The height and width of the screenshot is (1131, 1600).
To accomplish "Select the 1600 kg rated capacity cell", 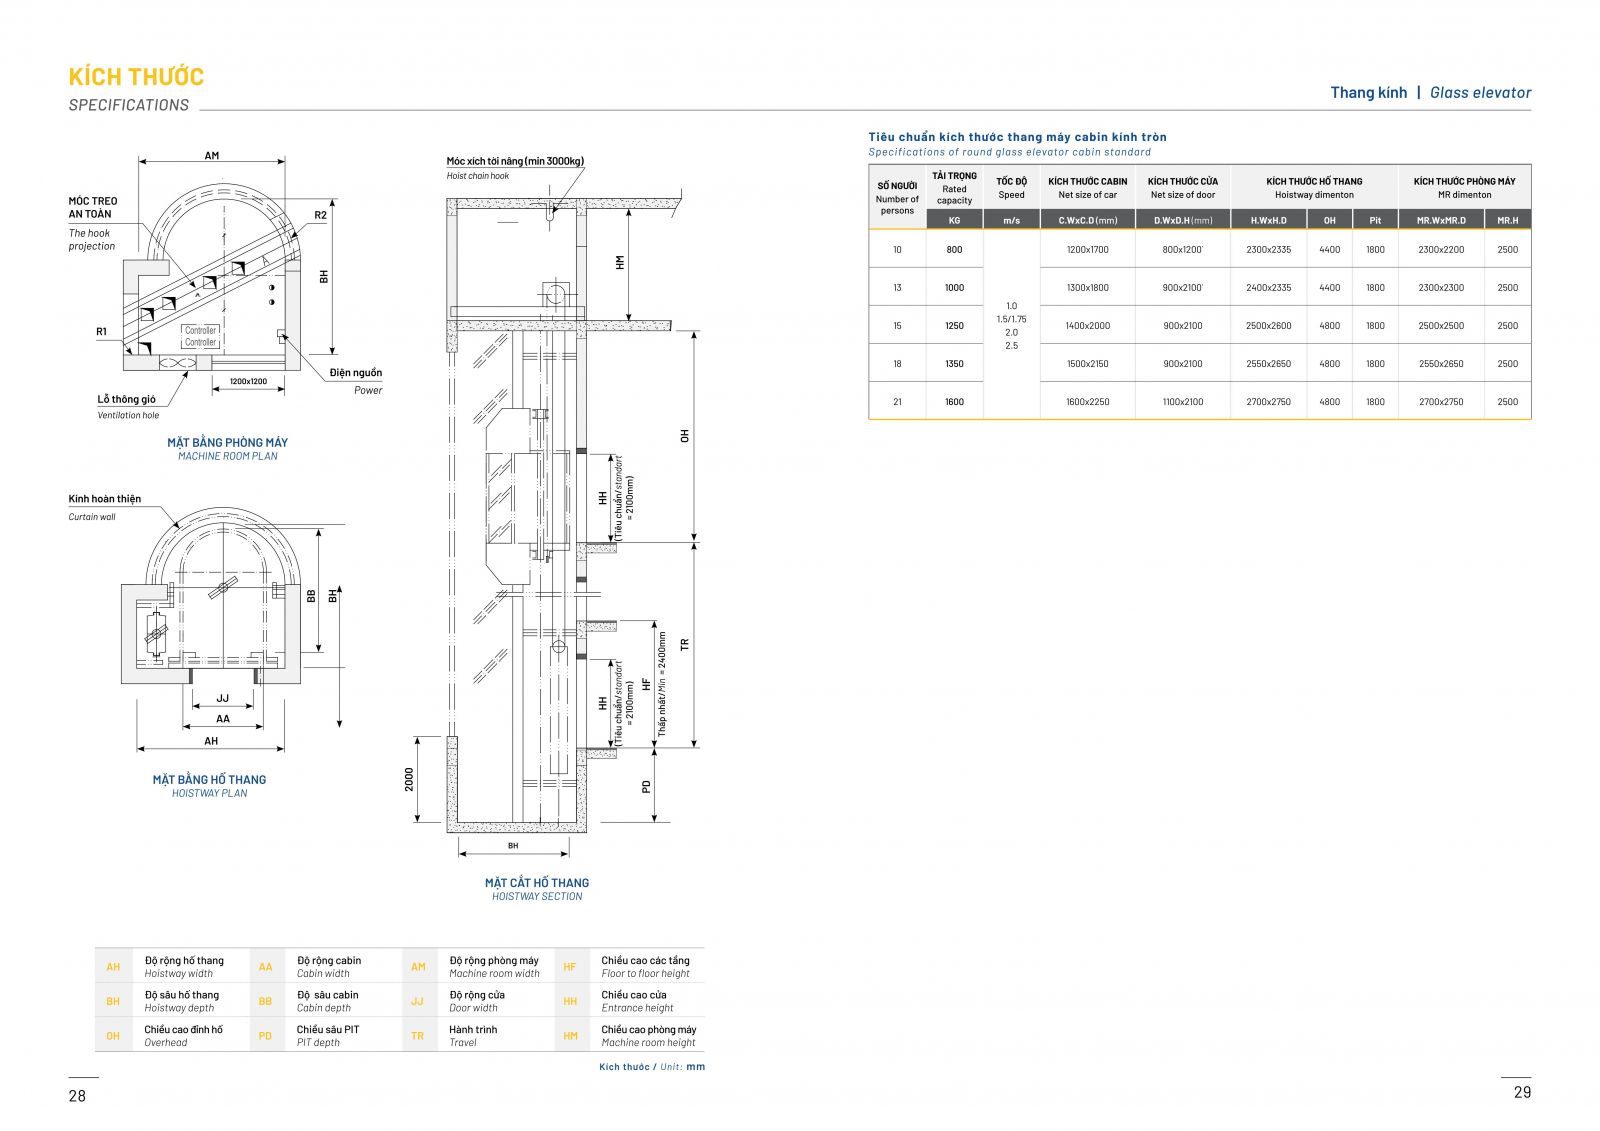I will point(954,402).
